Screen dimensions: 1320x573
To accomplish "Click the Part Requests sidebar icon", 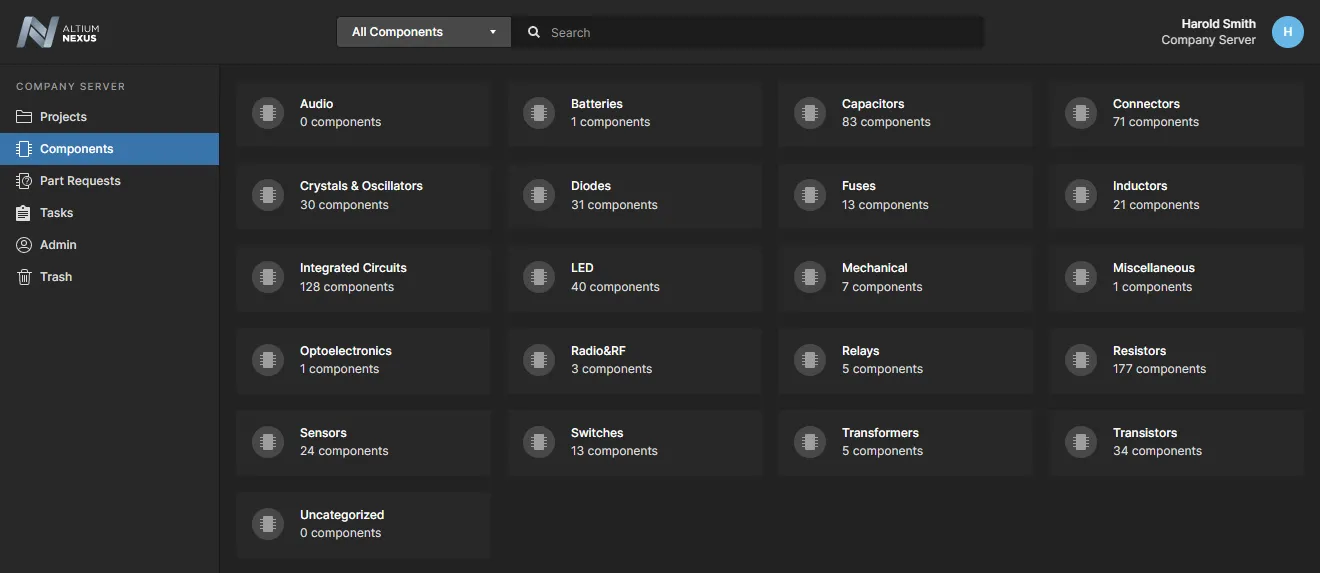I will coord(24,181).
